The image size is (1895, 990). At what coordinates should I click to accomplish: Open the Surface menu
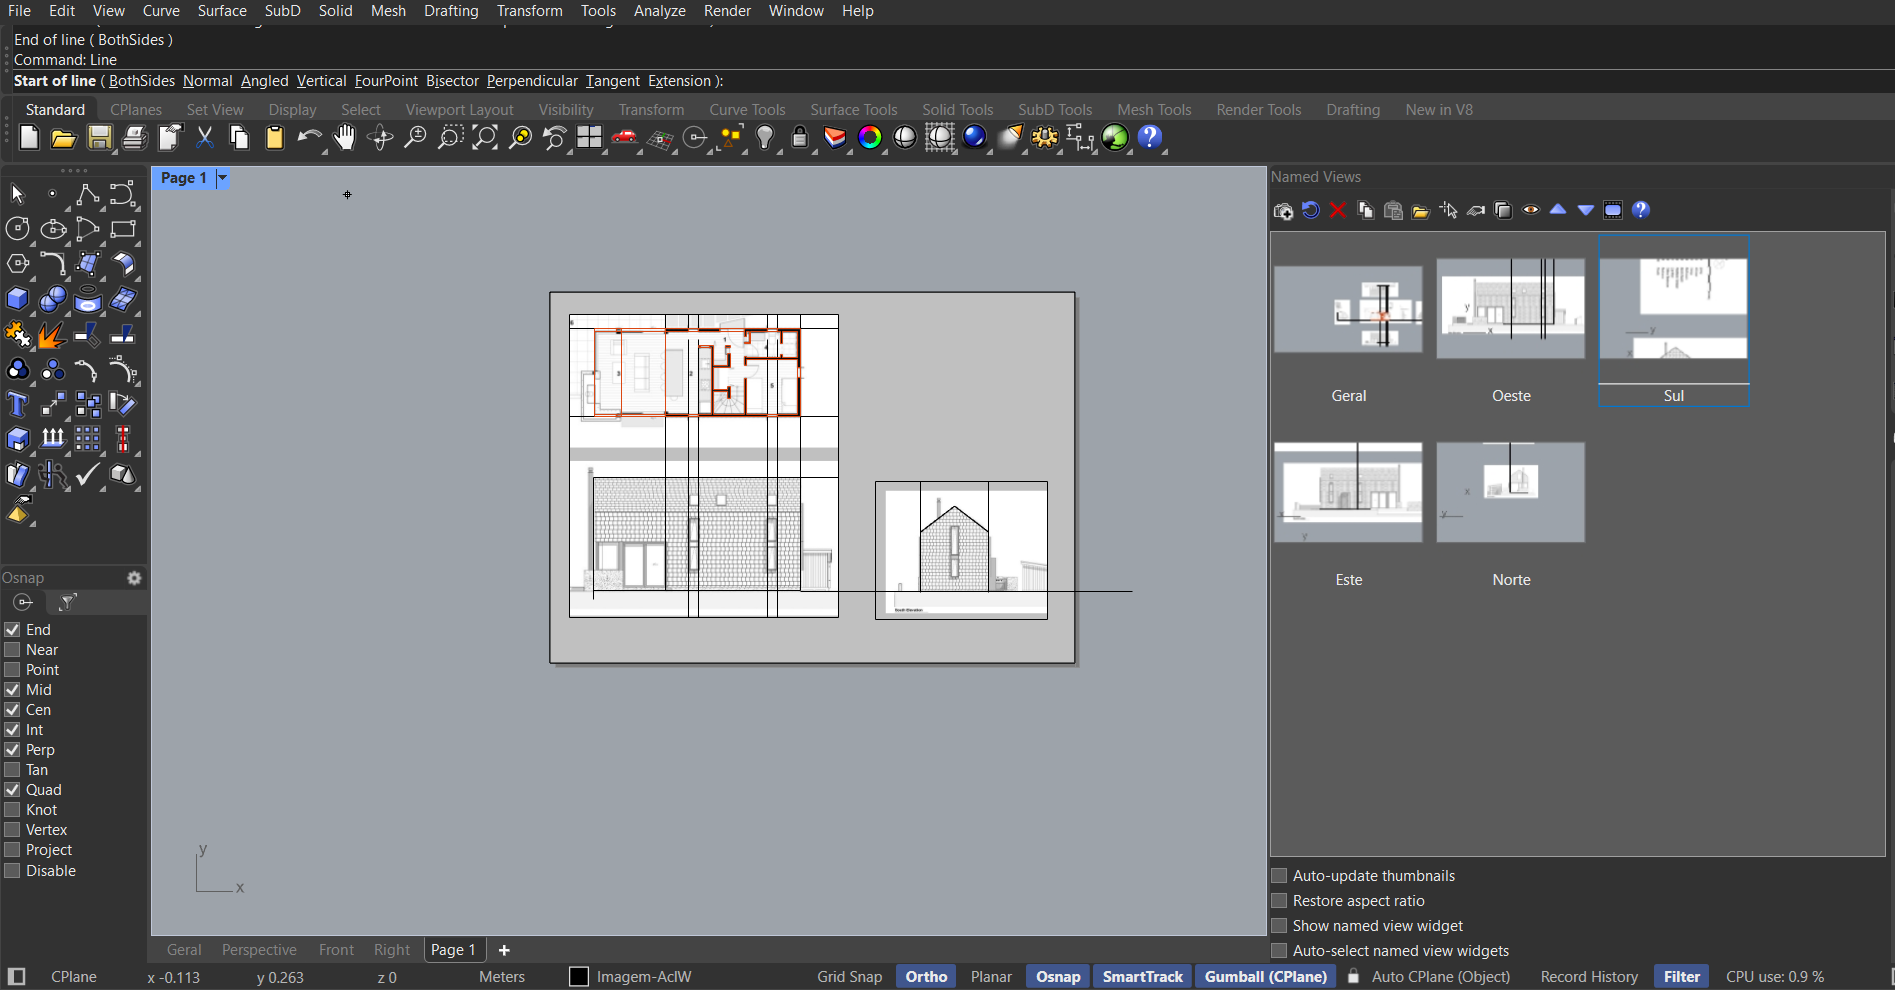point(222,11)
